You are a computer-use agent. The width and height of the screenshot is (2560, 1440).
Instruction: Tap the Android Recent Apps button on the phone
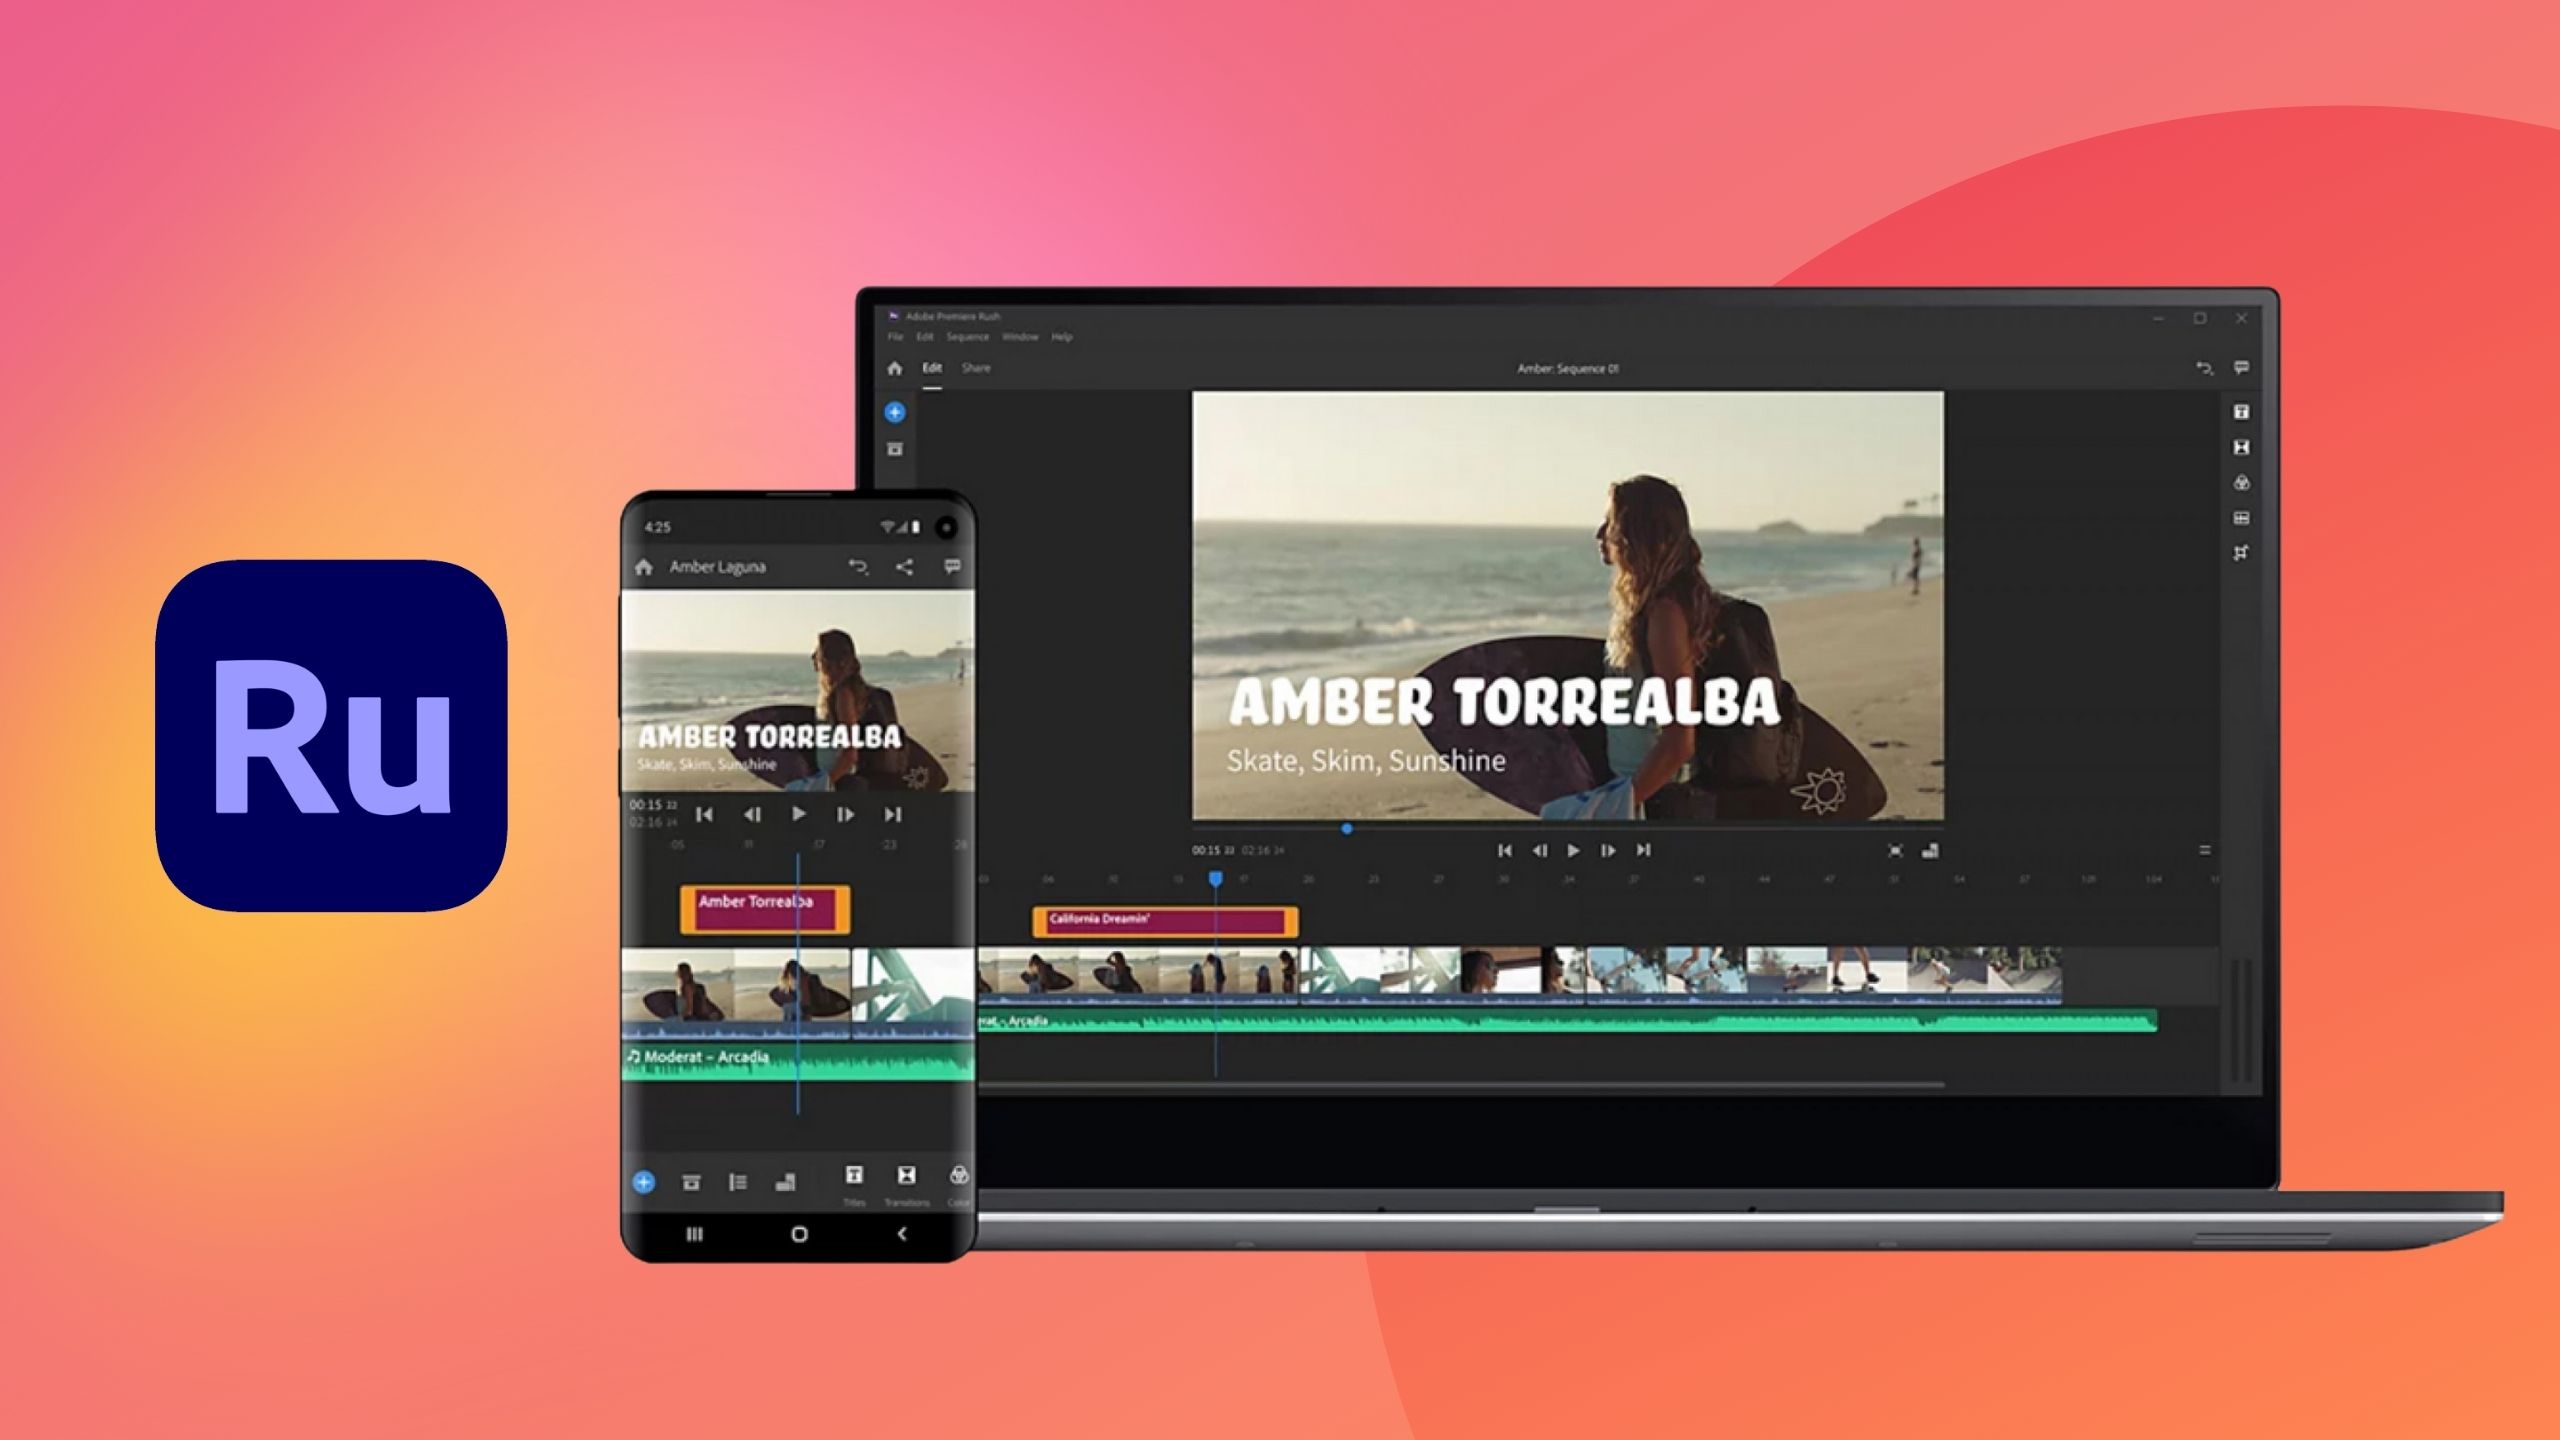pos(694,1234)
